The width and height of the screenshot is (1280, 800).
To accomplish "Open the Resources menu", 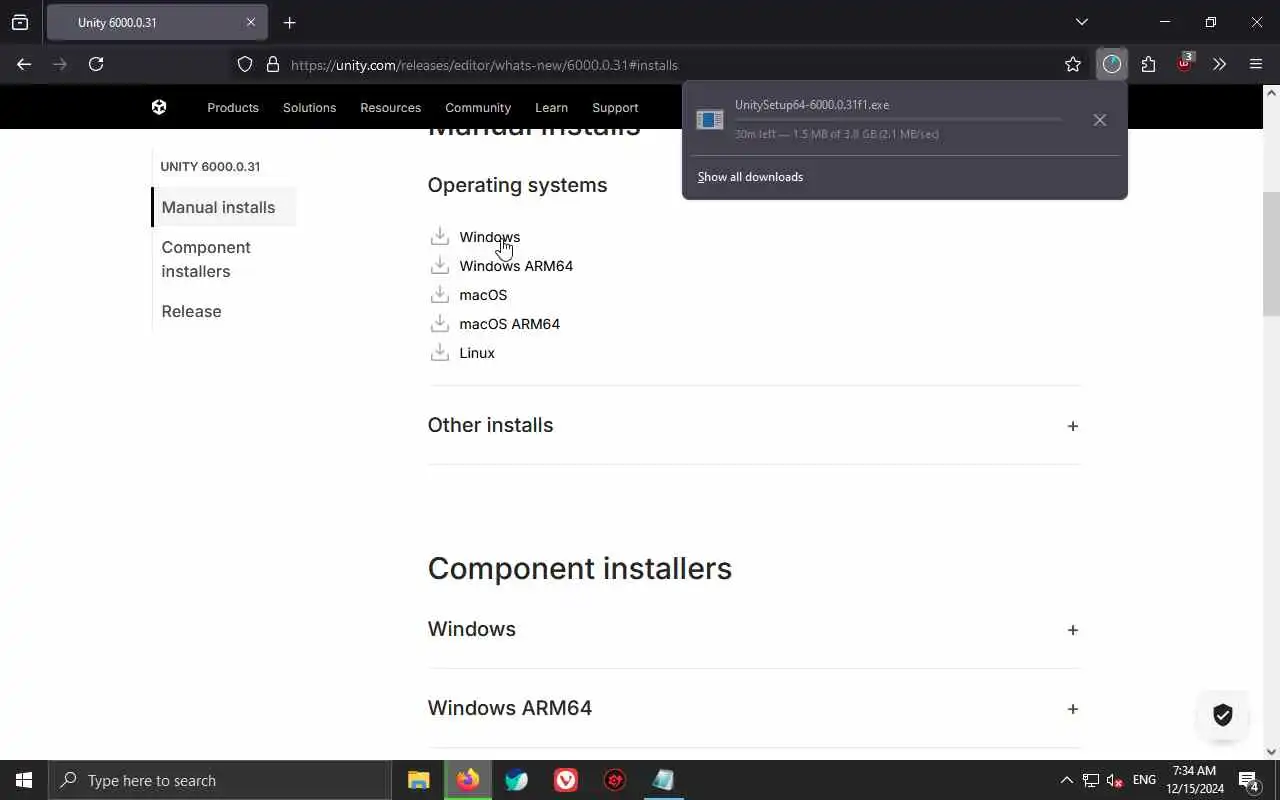I will [x=390, y=107].
